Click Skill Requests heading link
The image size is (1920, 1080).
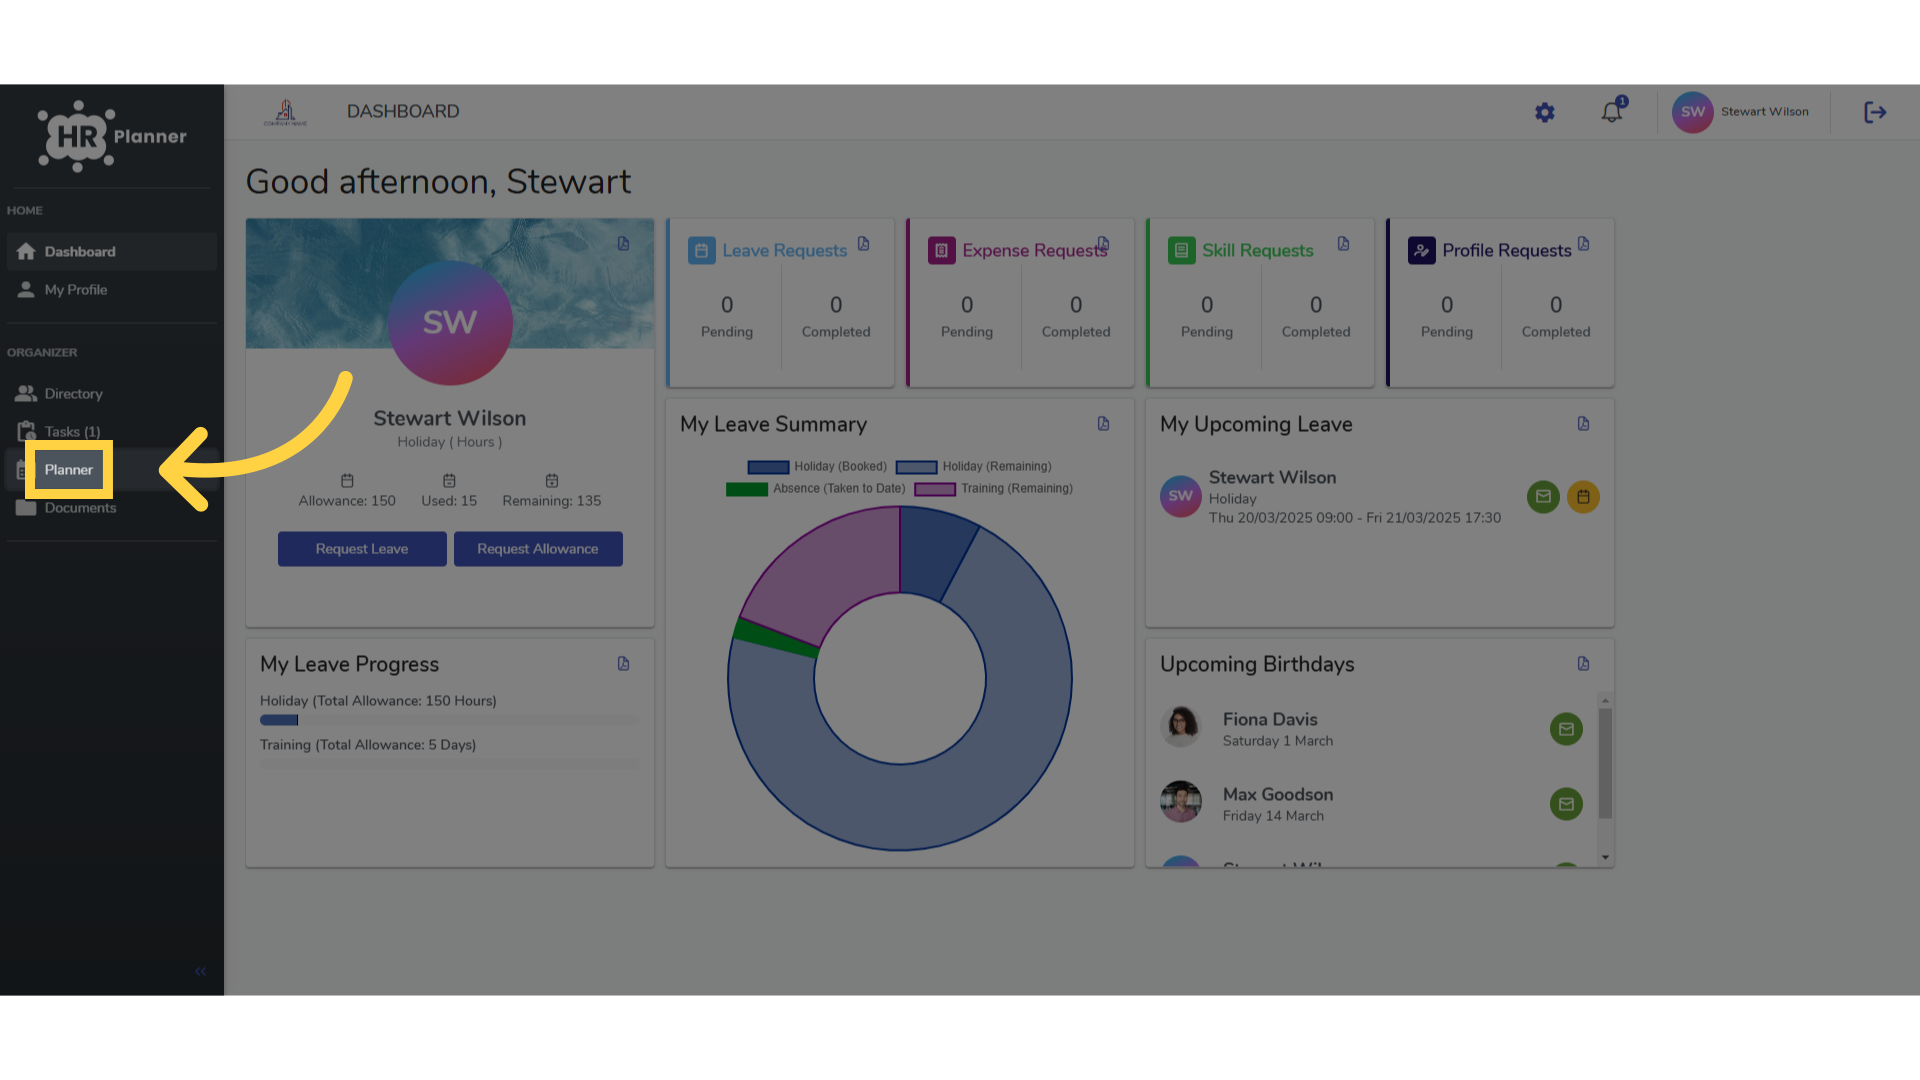[x=1257, y=250]
